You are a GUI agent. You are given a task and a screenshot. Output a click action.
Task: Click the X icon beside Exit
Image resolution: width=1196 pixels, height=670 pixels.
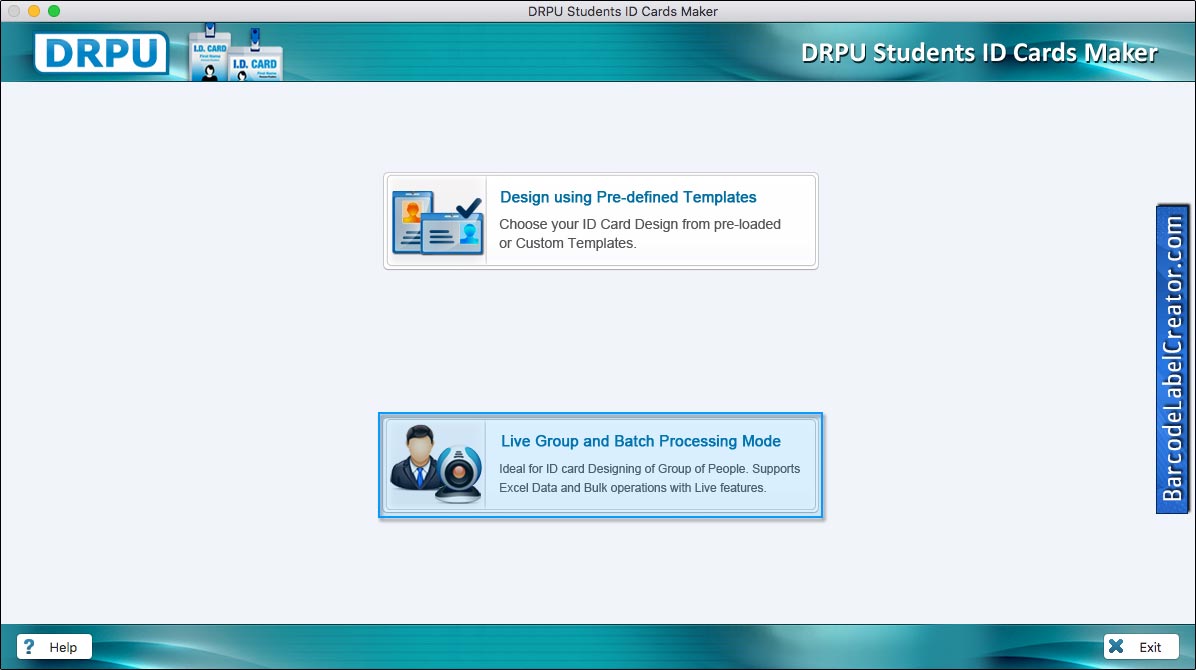point(1116,646)
